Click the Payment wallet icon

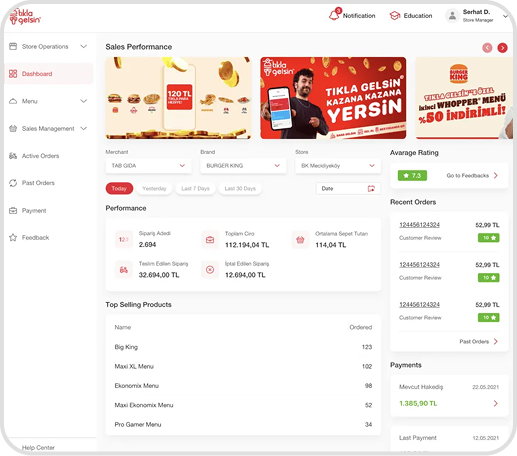tap(13, 211)
